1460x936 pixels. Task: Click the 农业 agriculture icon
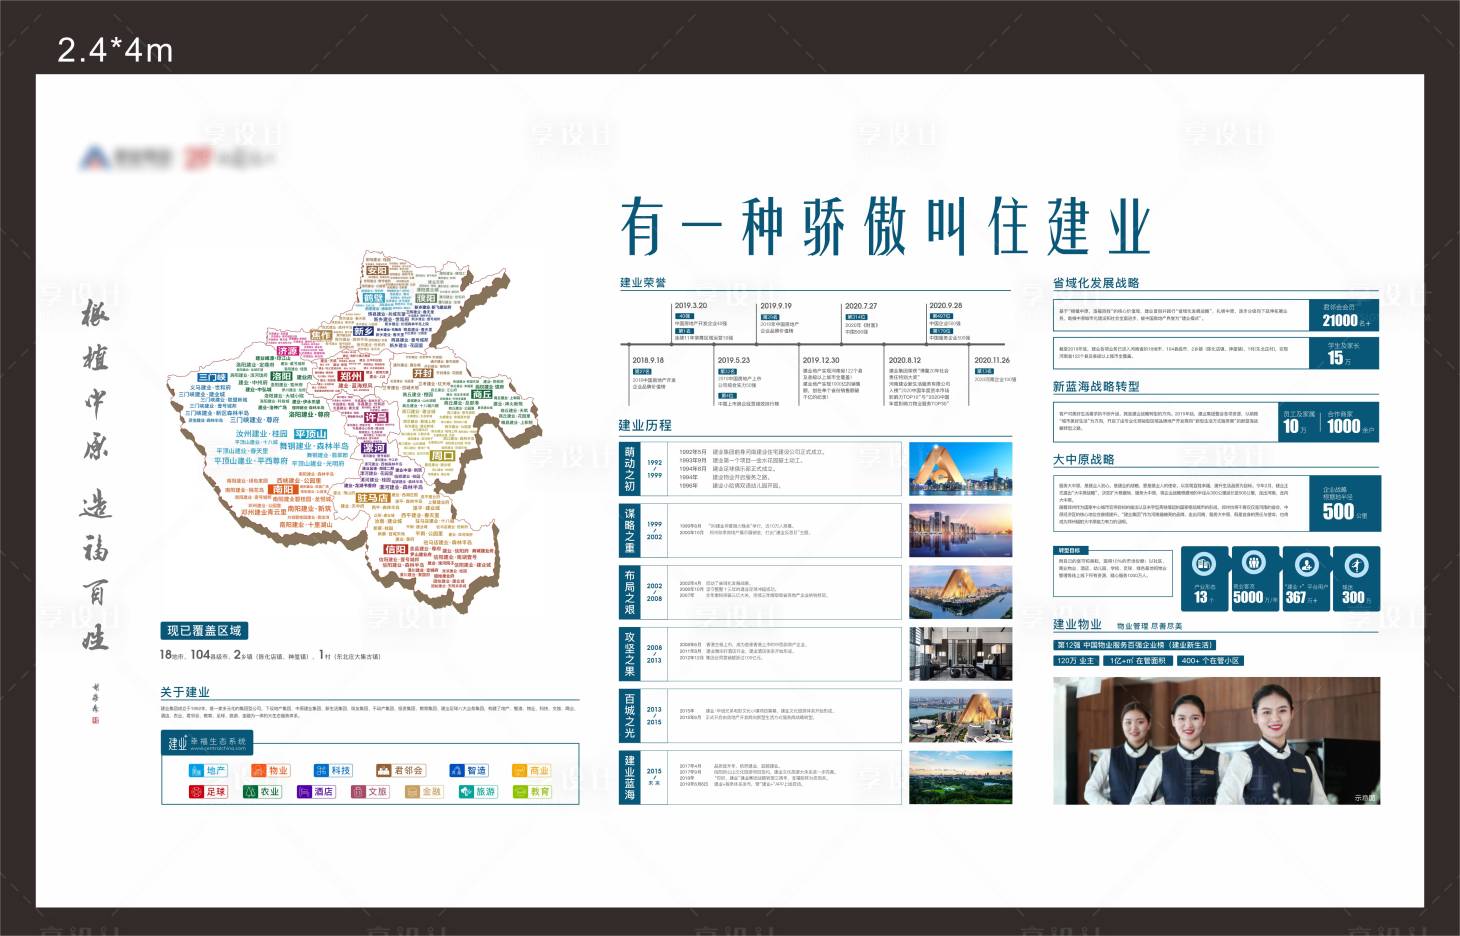[263, 791]
